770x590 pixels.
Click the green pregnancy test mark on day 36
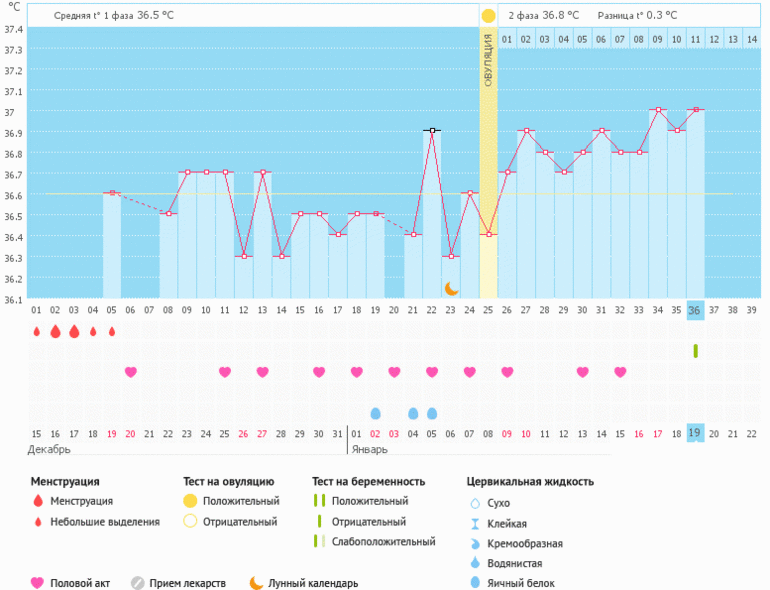pyautogui.click(x=695, y=351)
